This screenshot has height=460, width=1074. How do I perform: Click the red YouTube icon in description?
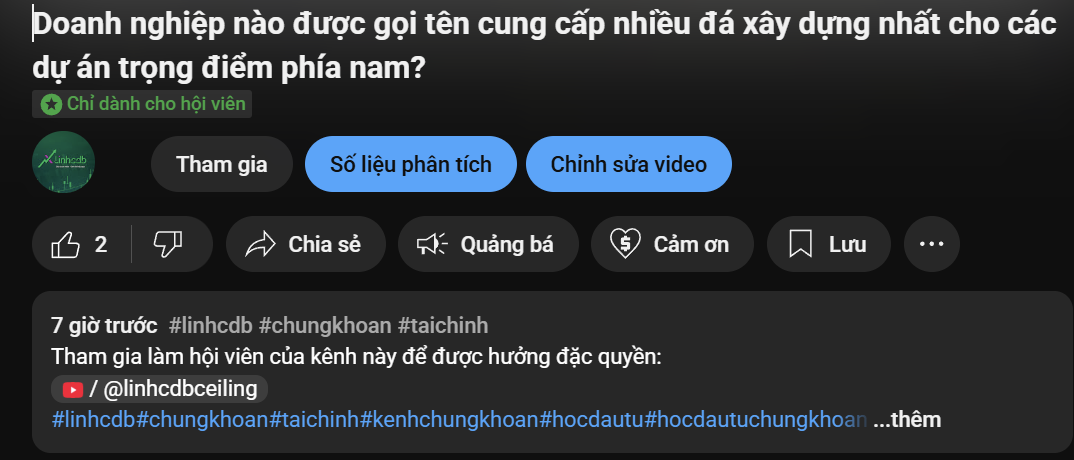click(x=73, y=389)
